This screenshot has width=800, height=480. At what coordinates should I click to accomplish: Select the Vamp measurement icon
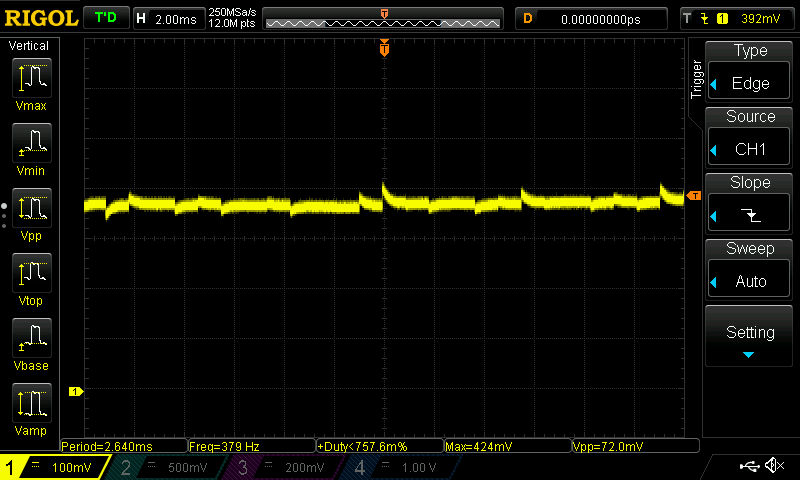[31, 403]
